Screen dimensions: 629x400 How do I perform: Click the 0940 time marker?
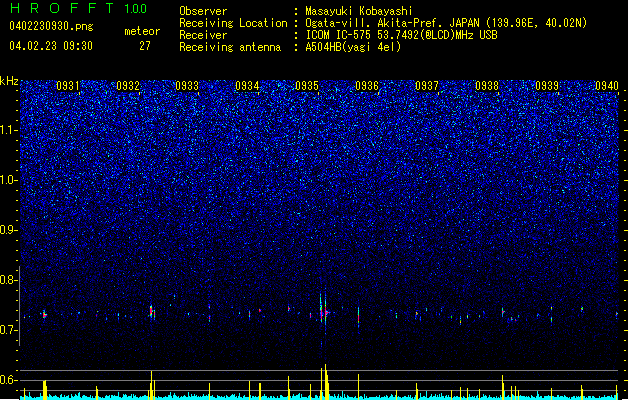pyautogui.click(x=607, y=86)
